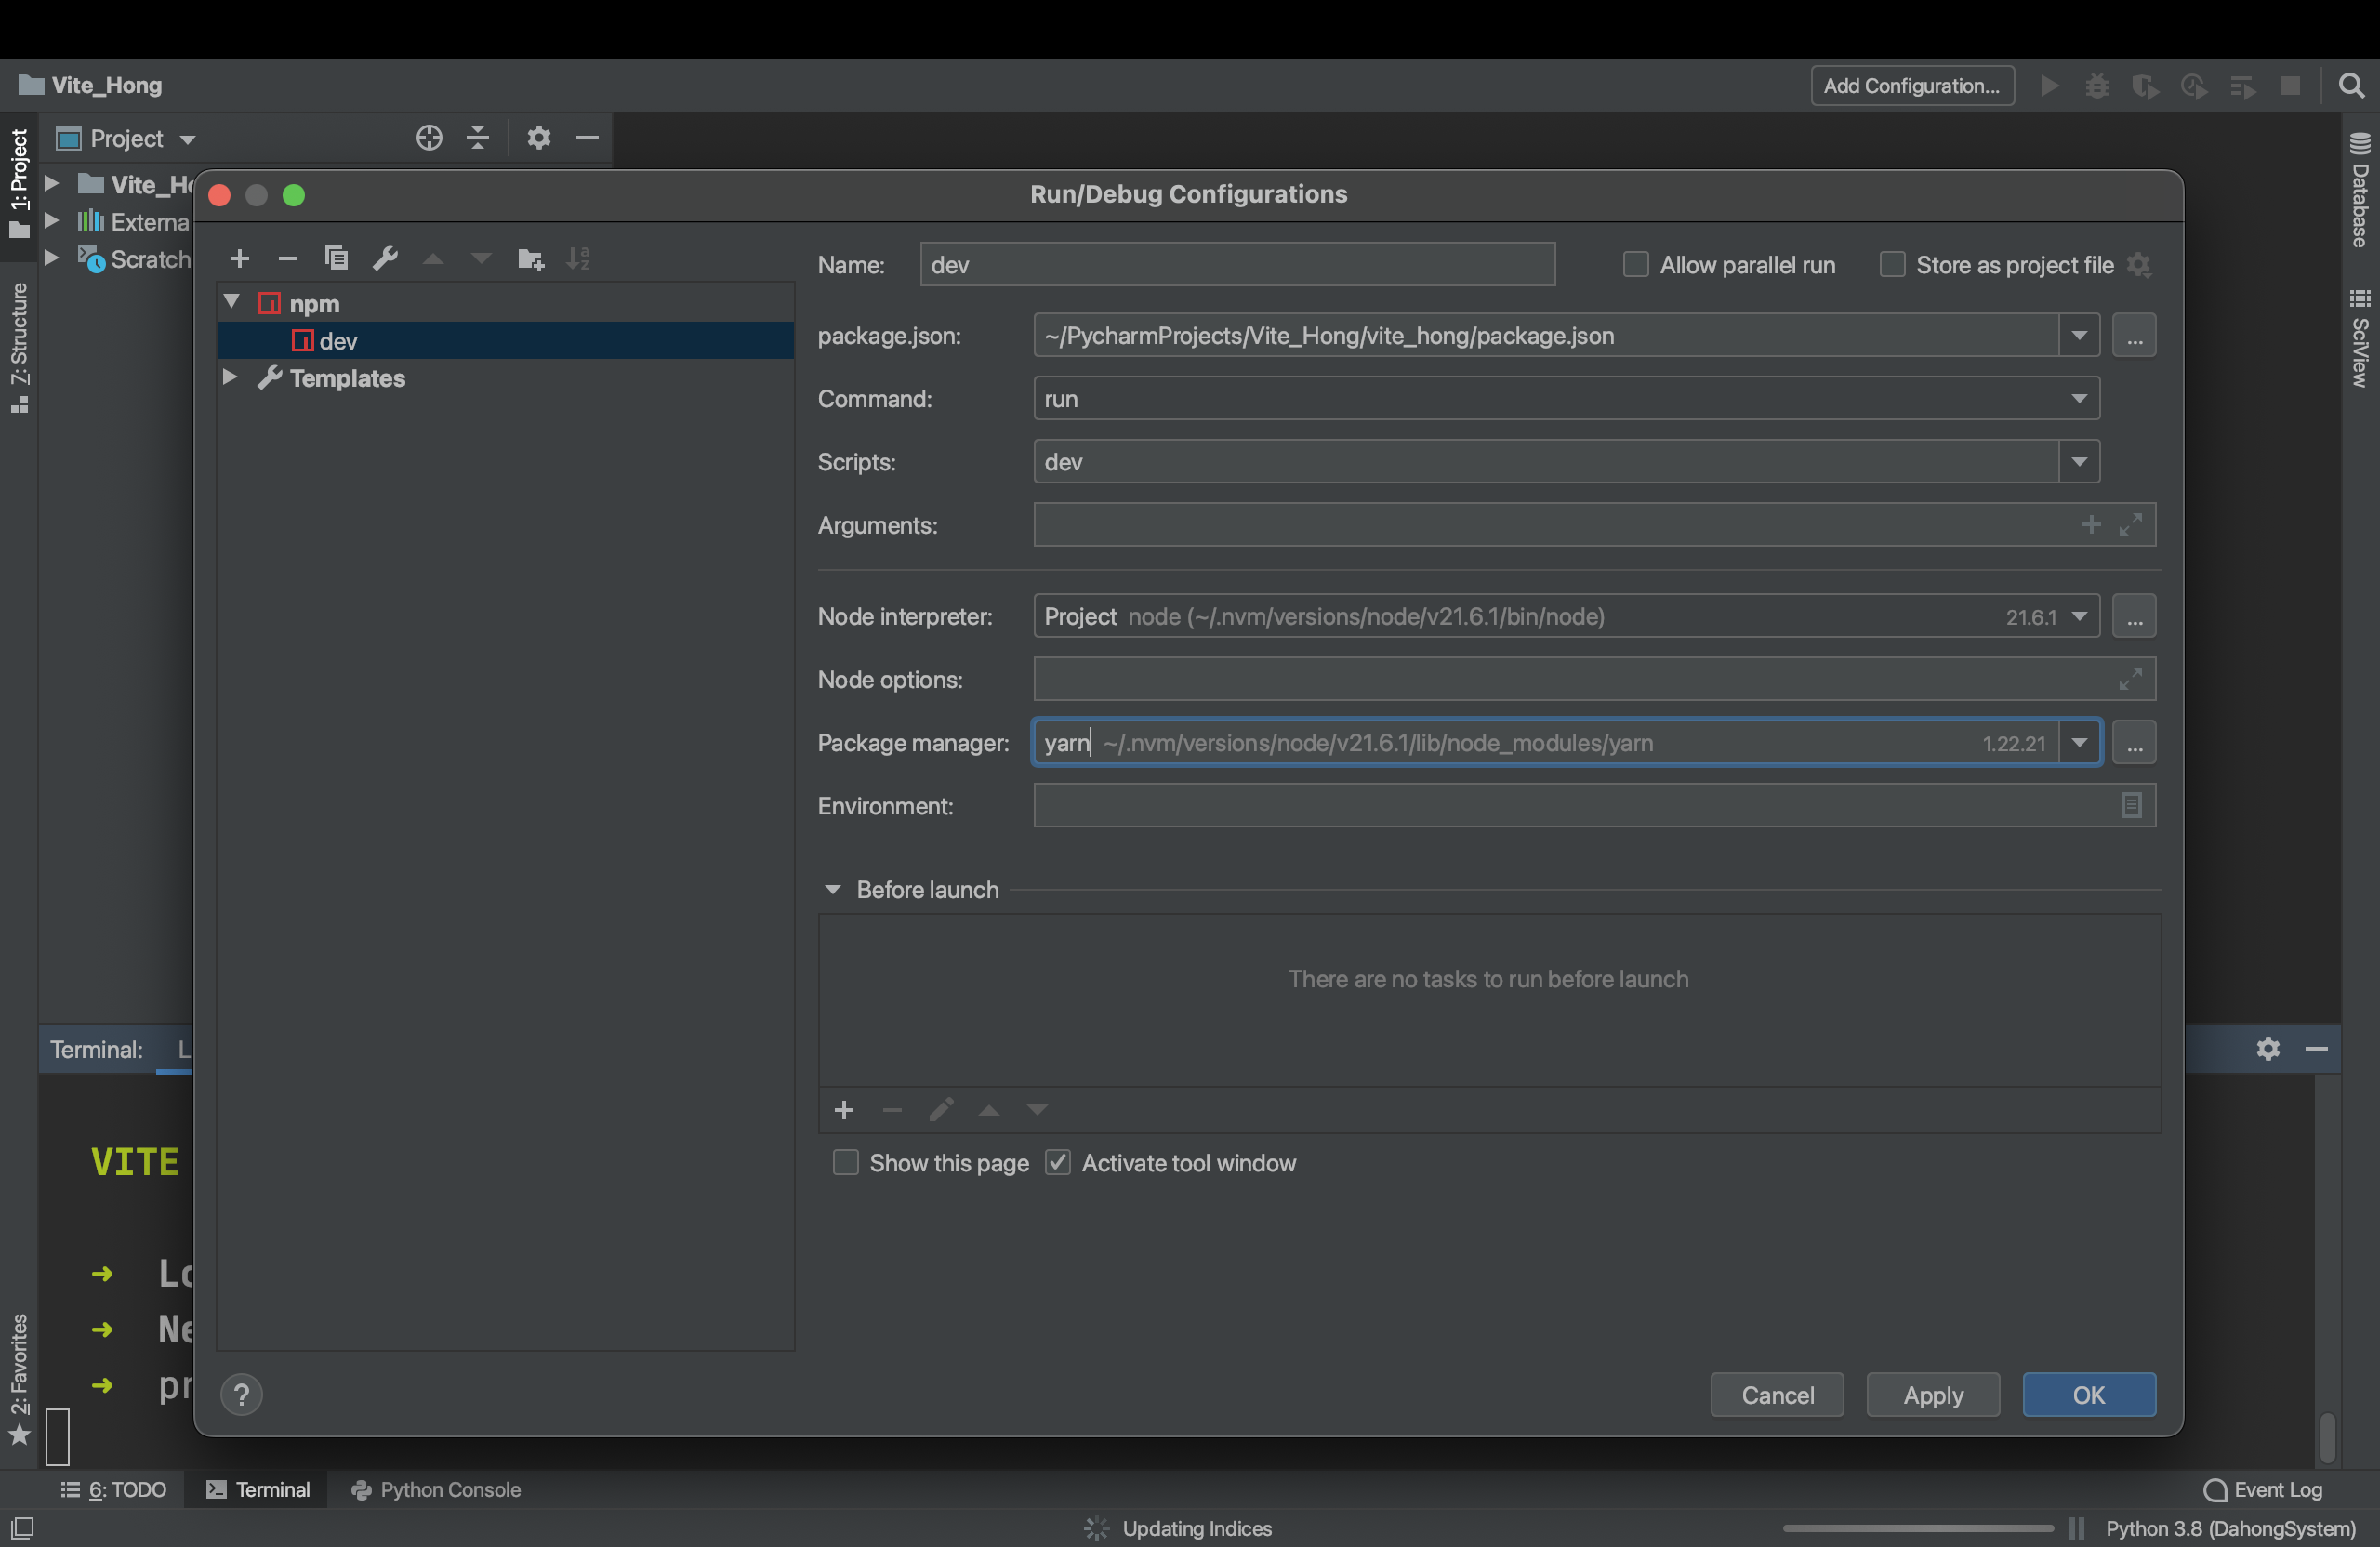This screenshot has width=2380, height=1547.
Task: Browse for Node interpreter
Action: (2134, 616)
